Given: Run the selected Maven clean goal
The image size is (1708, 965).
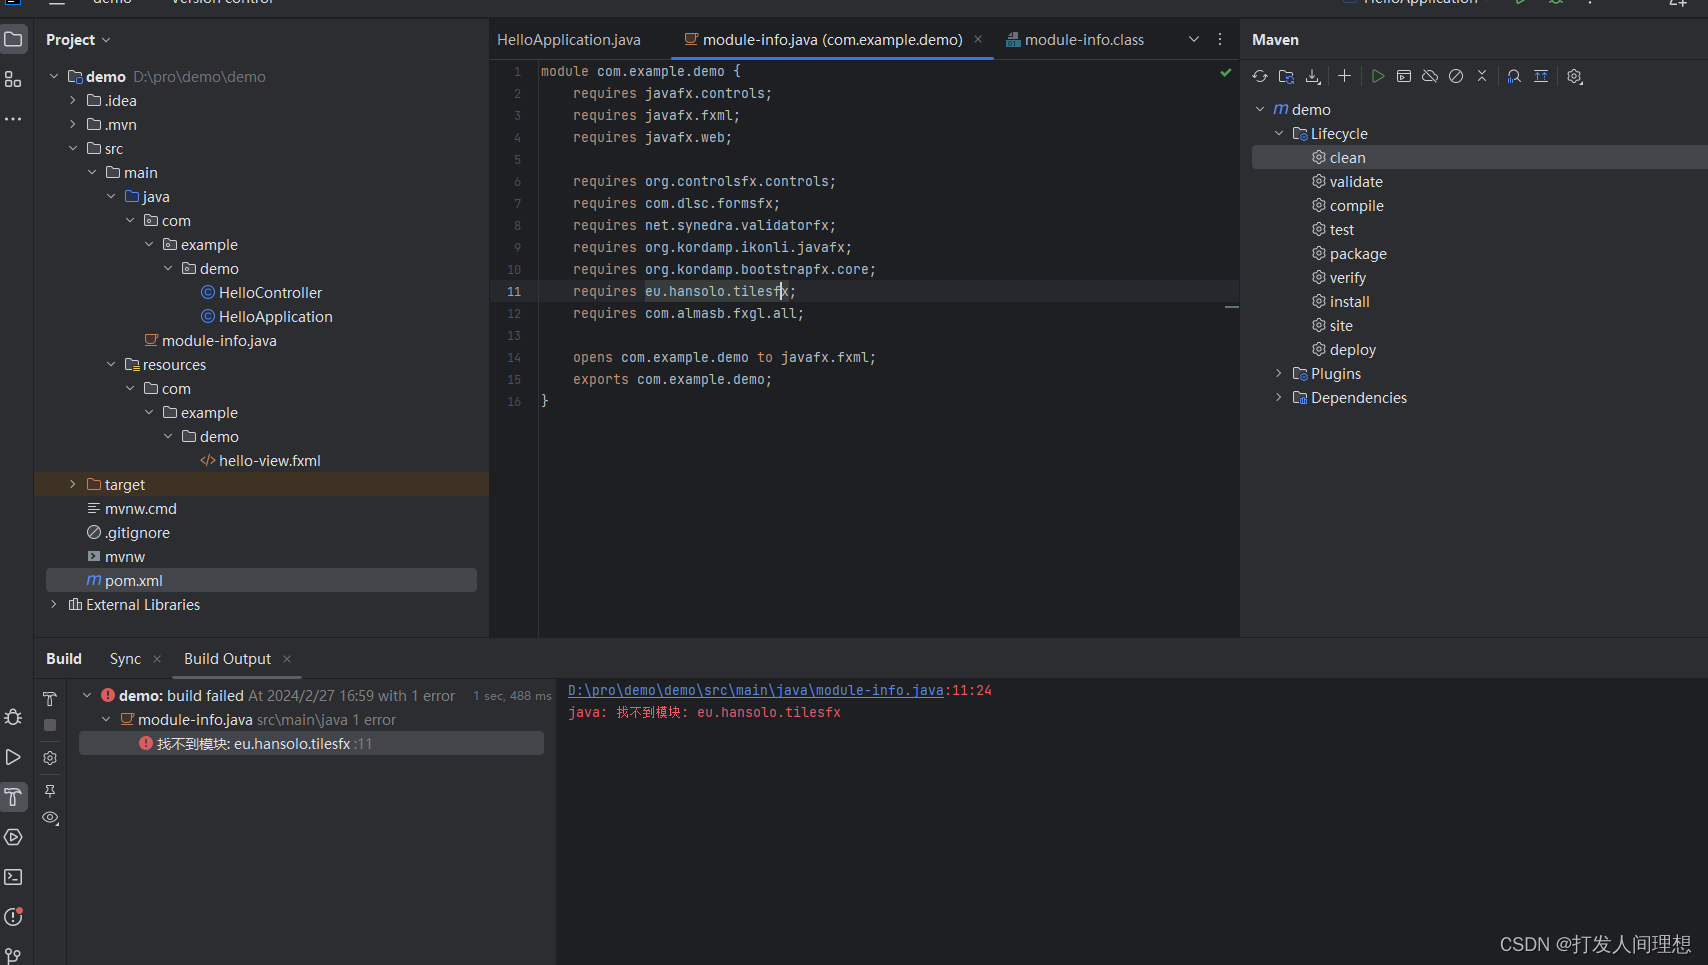Looking at the screenshot, I should 1378,76.
